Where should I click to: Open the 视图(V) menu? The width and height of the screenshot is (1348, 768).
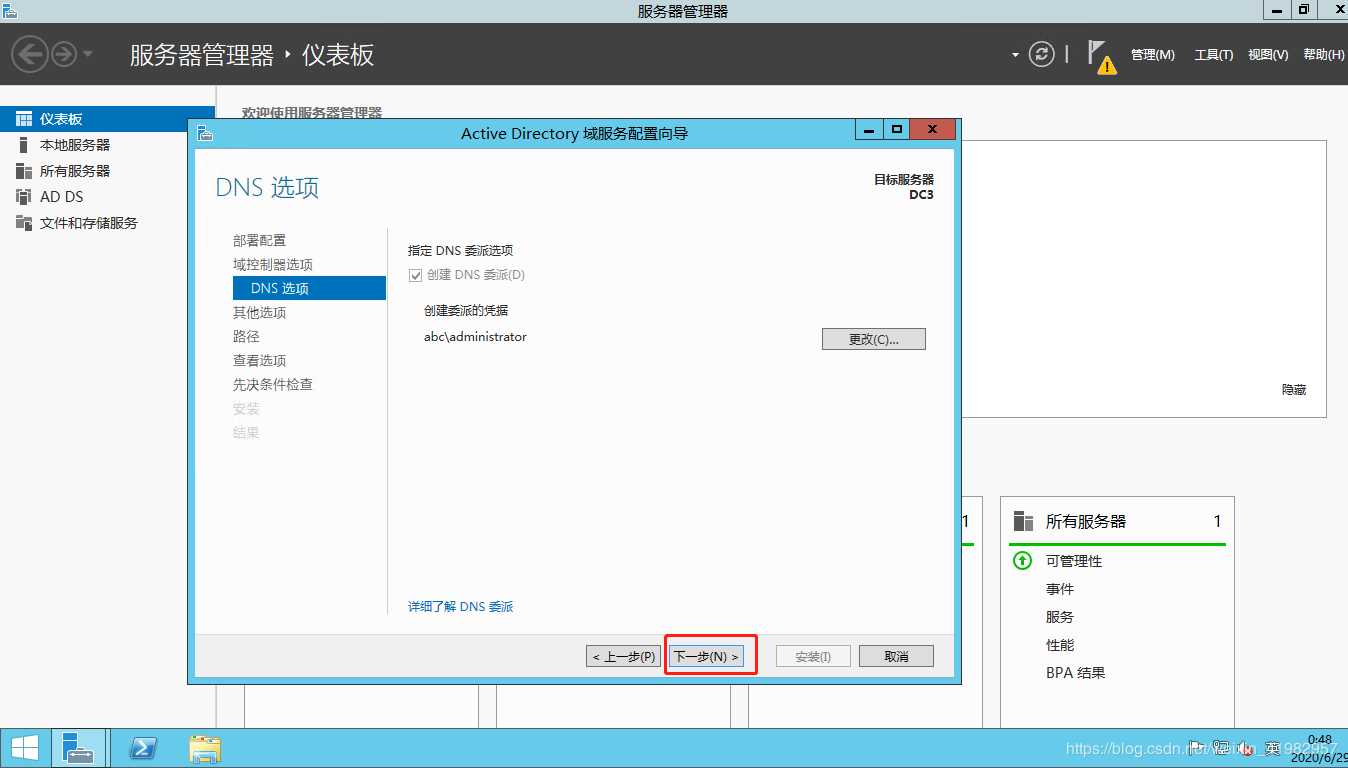[1268, 55]
